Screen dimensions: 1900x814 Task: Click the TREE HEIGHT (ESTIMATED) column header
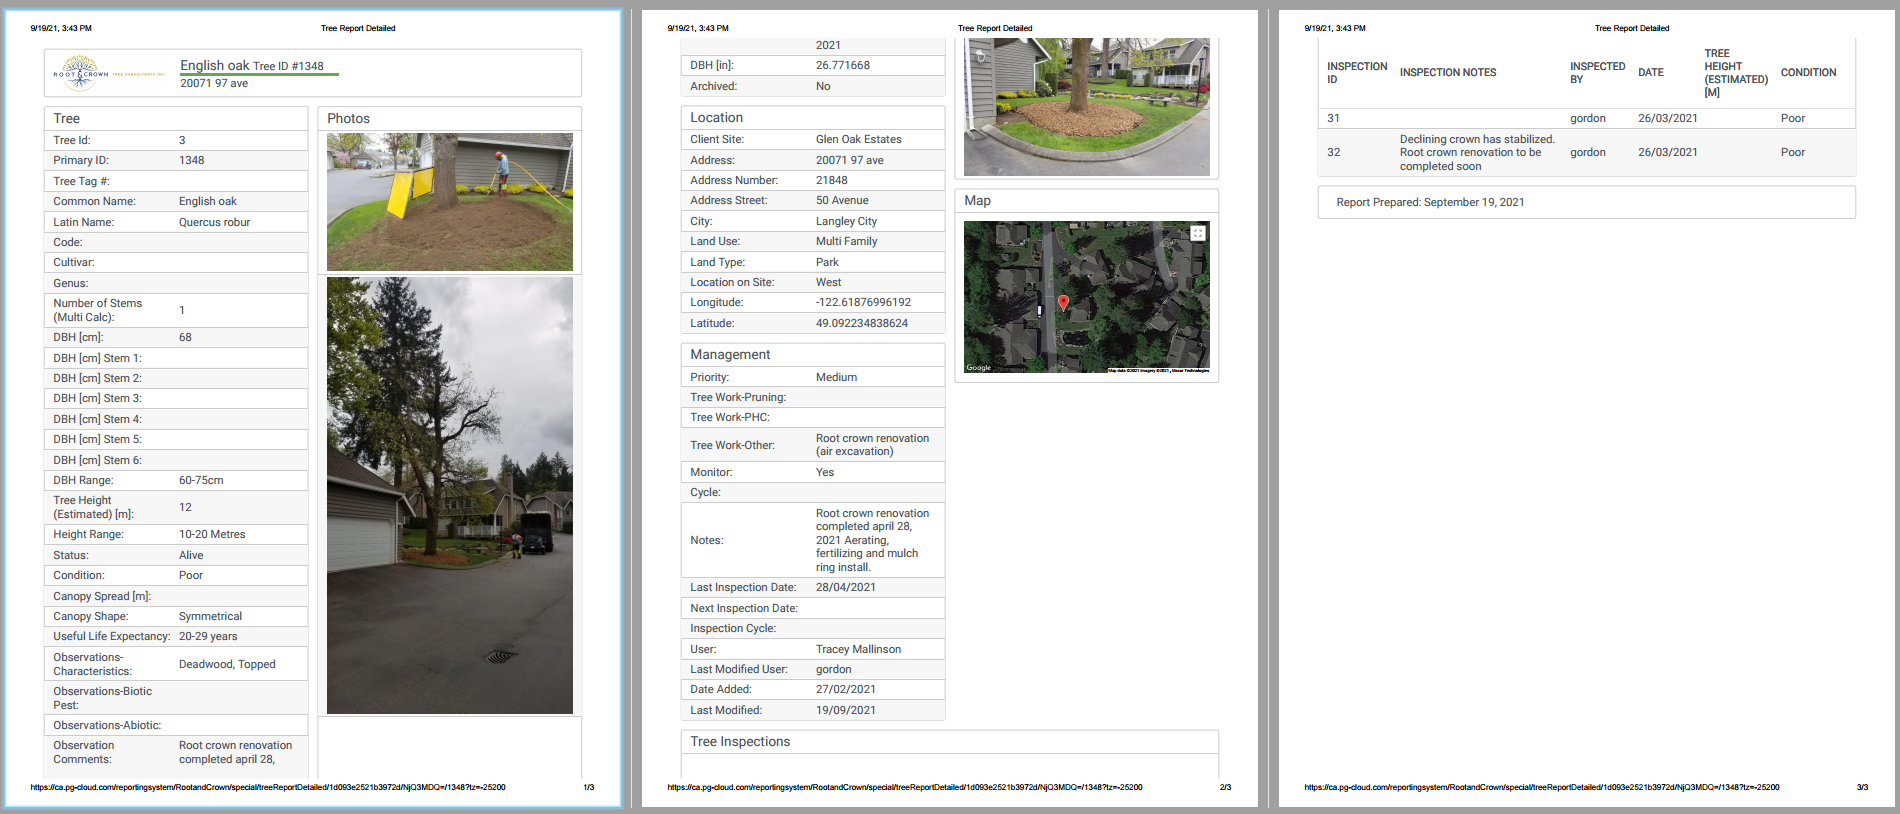pos(1735,72)
